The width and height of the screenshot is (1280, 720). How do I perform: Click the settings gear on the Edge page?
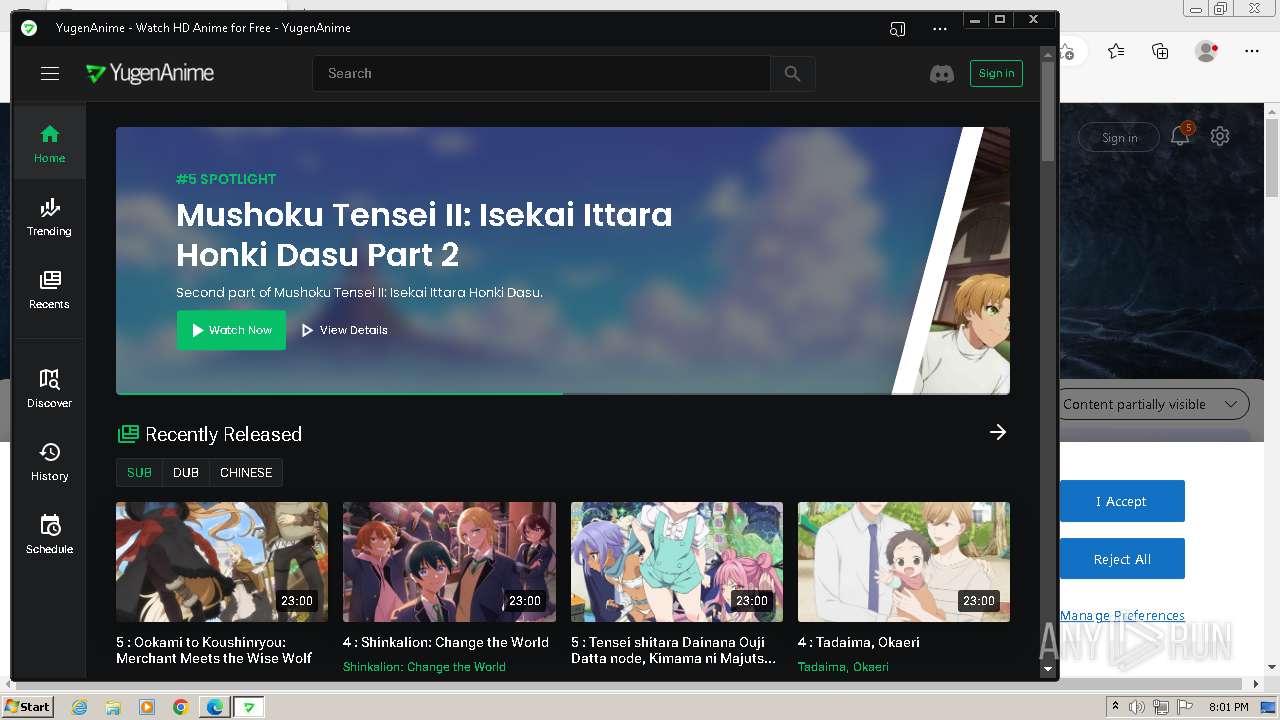(x=1219, y=136)
